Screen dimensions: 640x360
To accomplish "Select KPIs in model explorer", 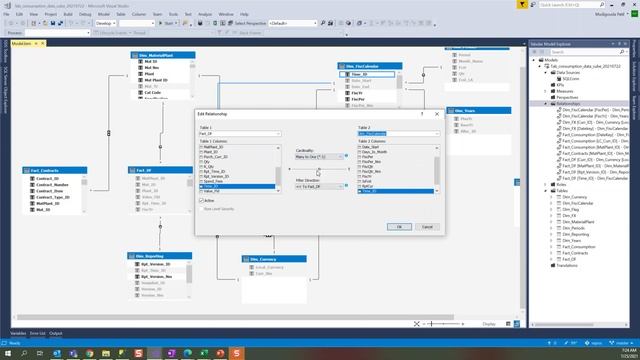I will [560, 85].
